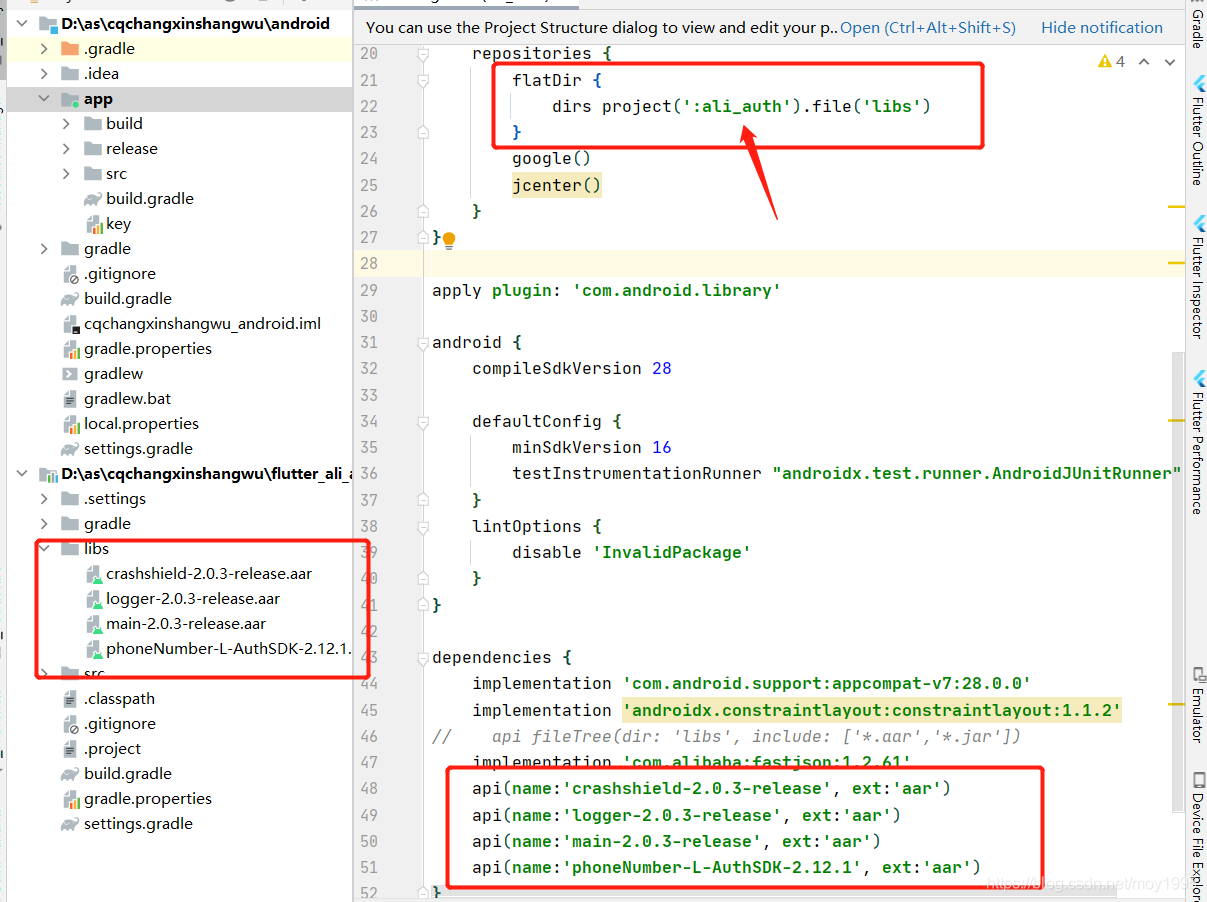Click the crashshield-2.0.3-release.aar archive icon
Screen dimensions: 1207x902
pyautogui.click(x=93, y=574)
